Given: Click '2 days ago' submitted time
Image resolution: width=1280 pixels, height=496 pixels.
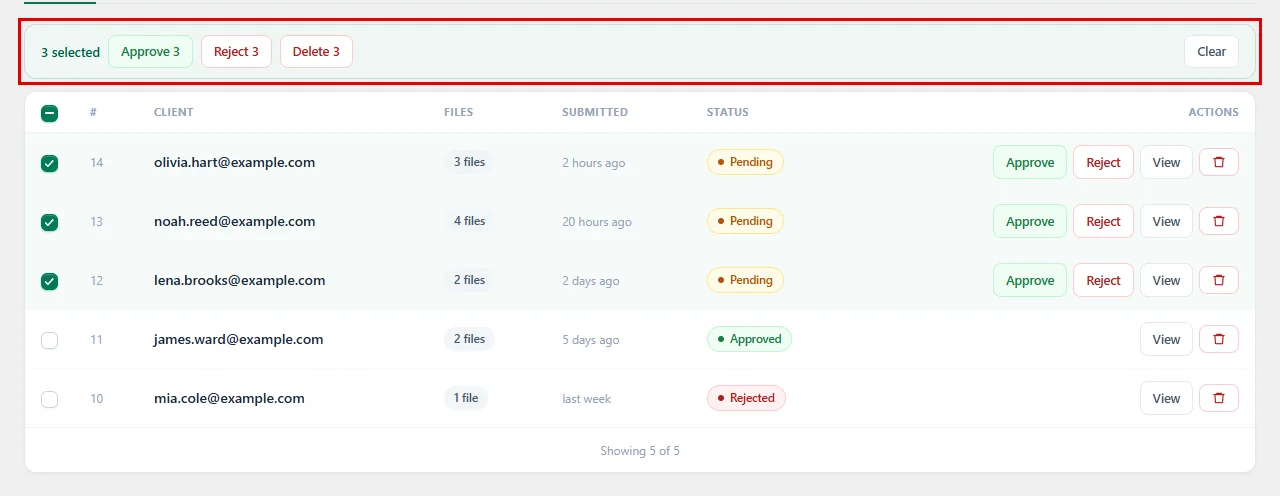Looking at the screenshot, I should point(591,281).
